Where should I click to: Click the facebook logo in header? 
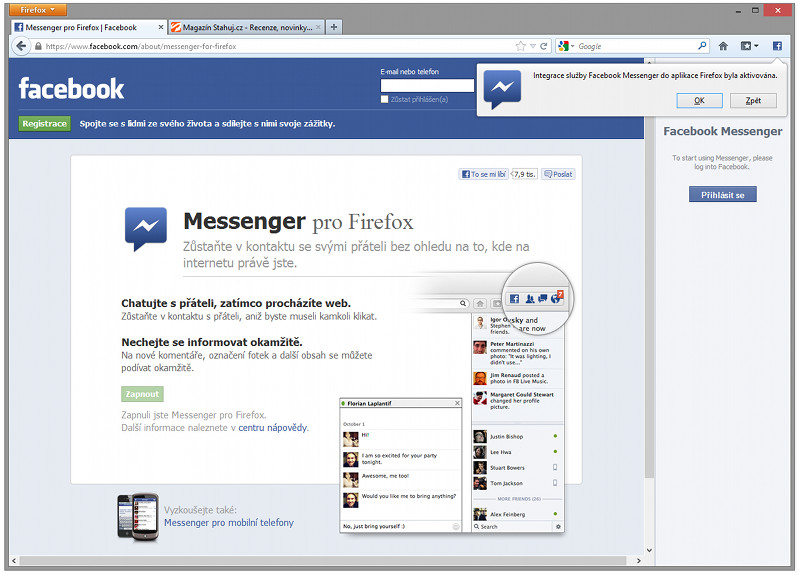71,89
